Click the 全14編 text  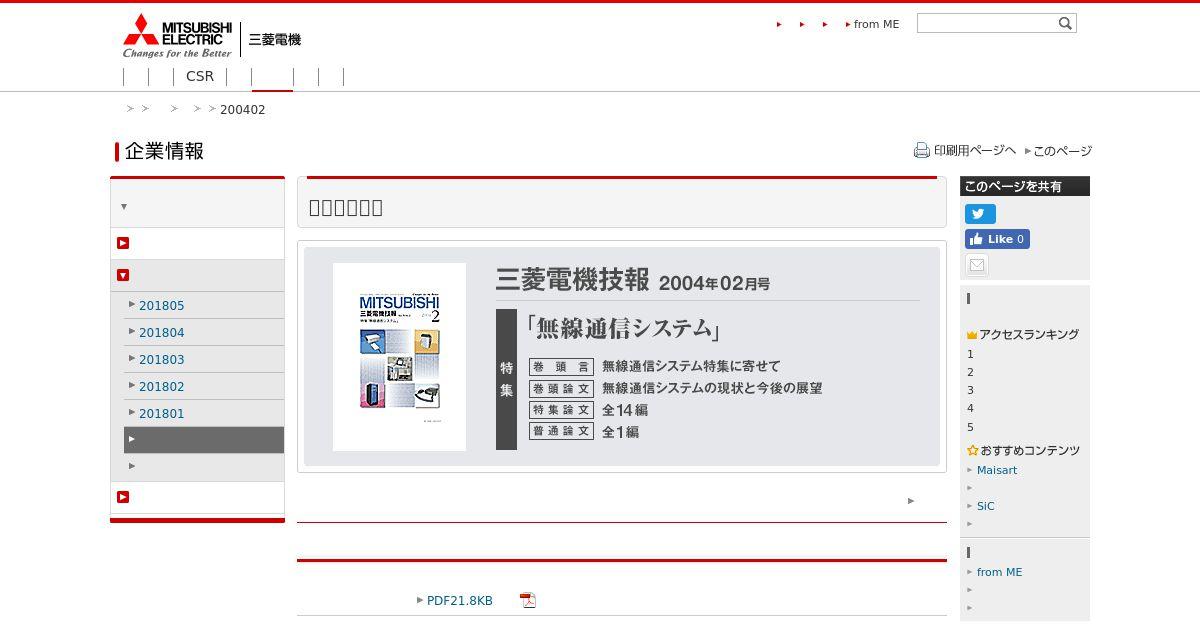pyautogui.click(x=625, y=410)
